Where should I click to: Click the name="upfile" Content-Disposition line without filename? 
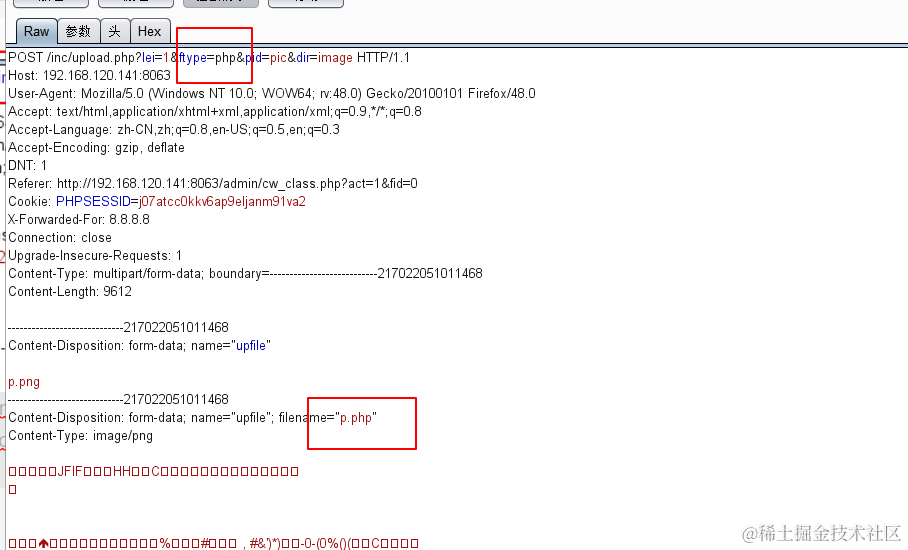pyautogui.click(x=139, y=346)
